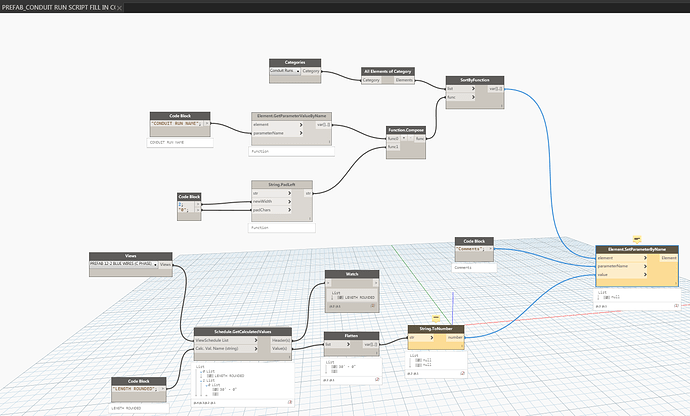Edit the code block containing 2 and "0"
The height and width of the screenshot is (416, 690).
coord(186,207)
